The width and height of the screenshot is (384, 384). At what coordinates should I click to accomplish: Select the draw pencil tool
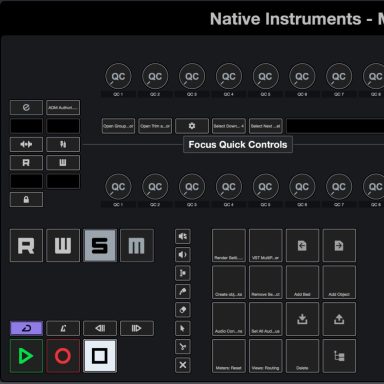click(183, 291)
